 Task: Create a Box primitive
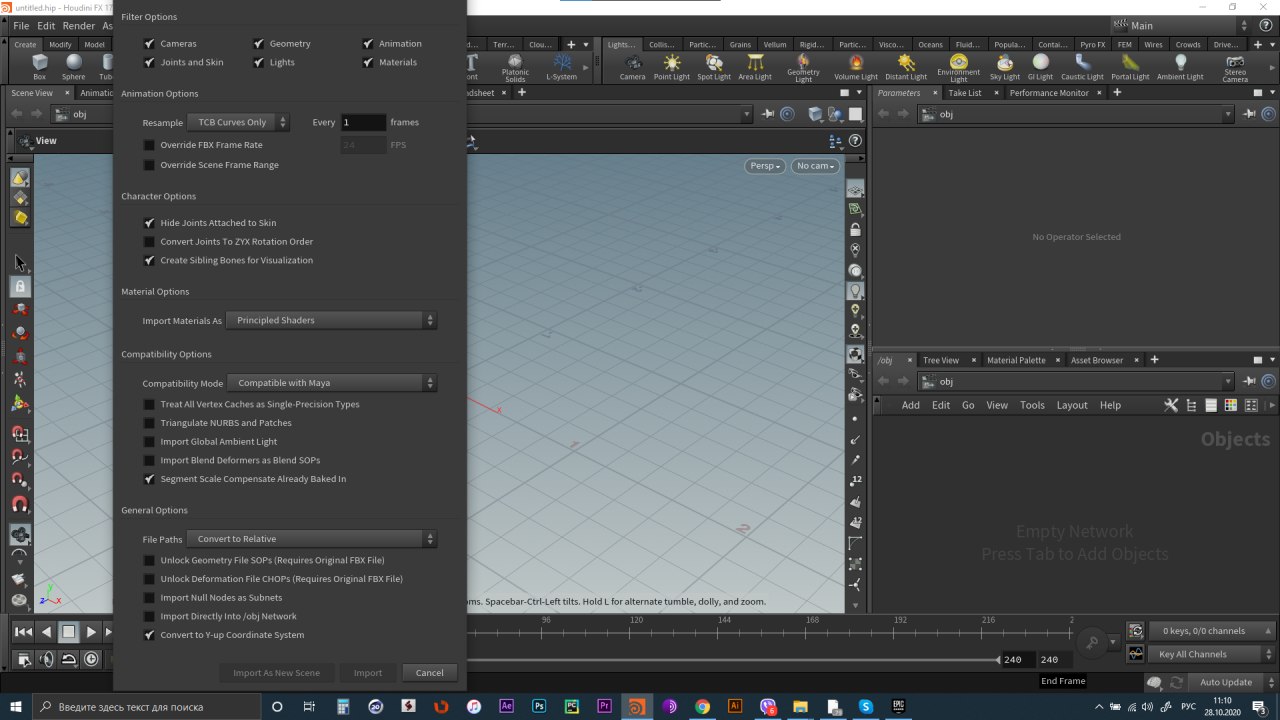click(39, 67)
